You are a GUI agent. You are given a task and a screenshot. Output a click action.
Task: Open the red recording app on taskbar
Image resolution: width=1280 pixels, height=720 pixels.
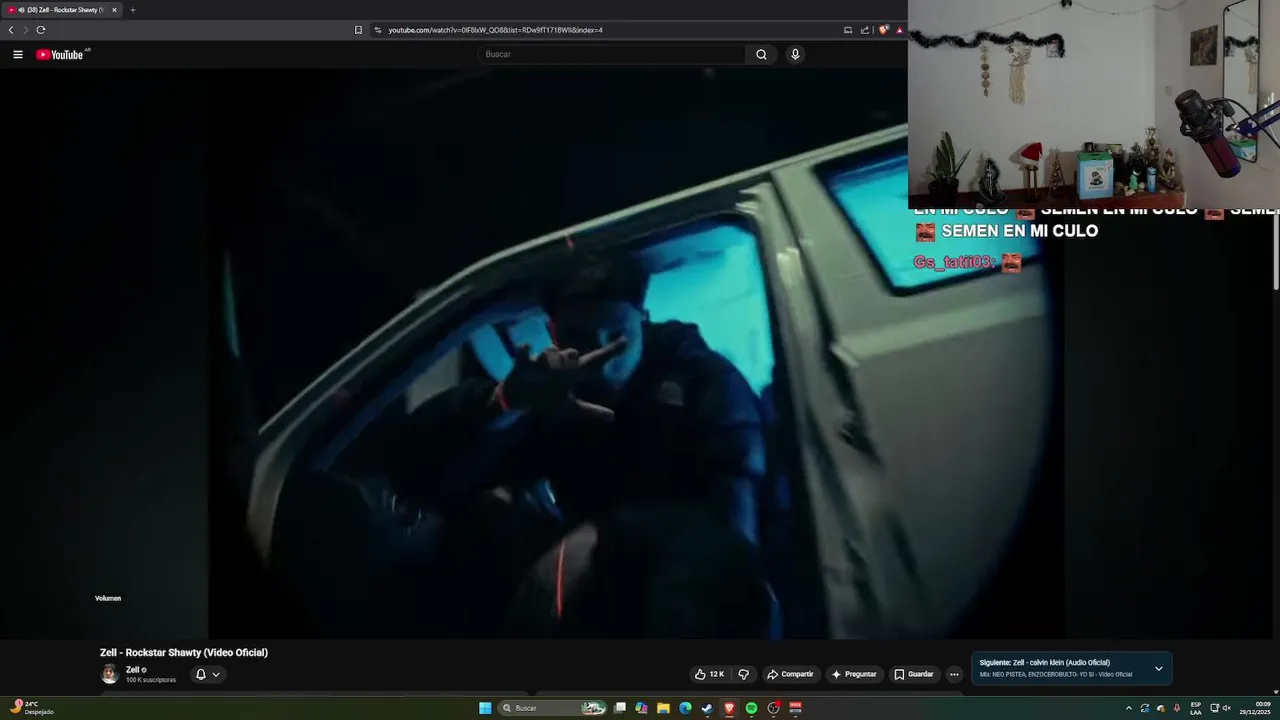(796, 708)
